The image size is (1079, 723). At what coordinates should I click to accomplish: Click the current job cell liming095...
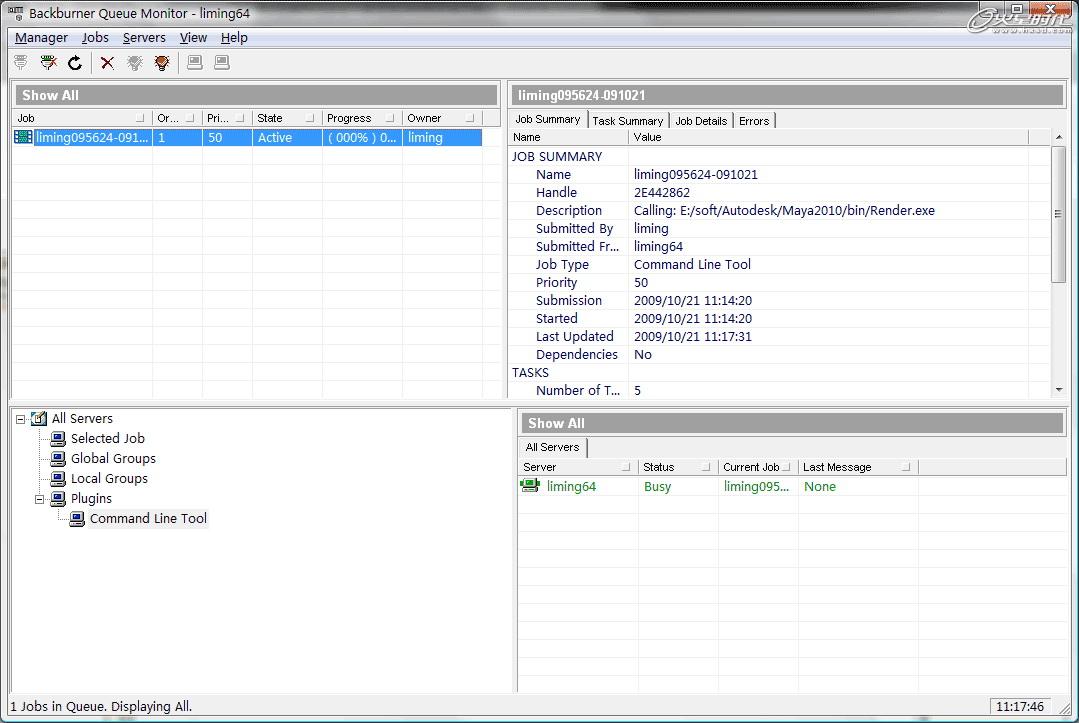pyautogui.click(x=756, y=486)
